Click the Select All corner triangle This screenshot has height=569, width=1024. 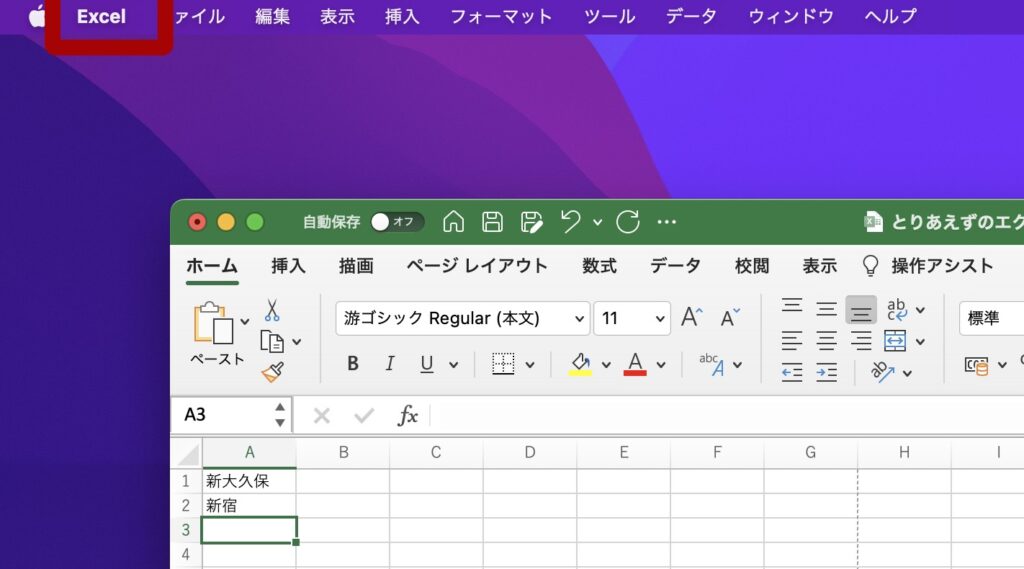tap(188, 454)
